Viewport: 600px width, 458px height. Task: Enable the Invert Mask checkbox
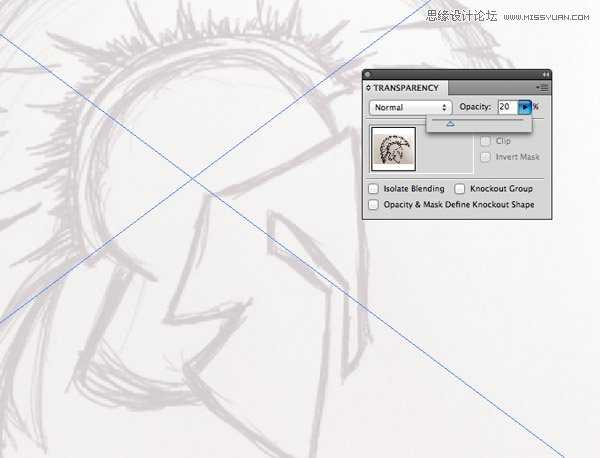tap(485, 157)
